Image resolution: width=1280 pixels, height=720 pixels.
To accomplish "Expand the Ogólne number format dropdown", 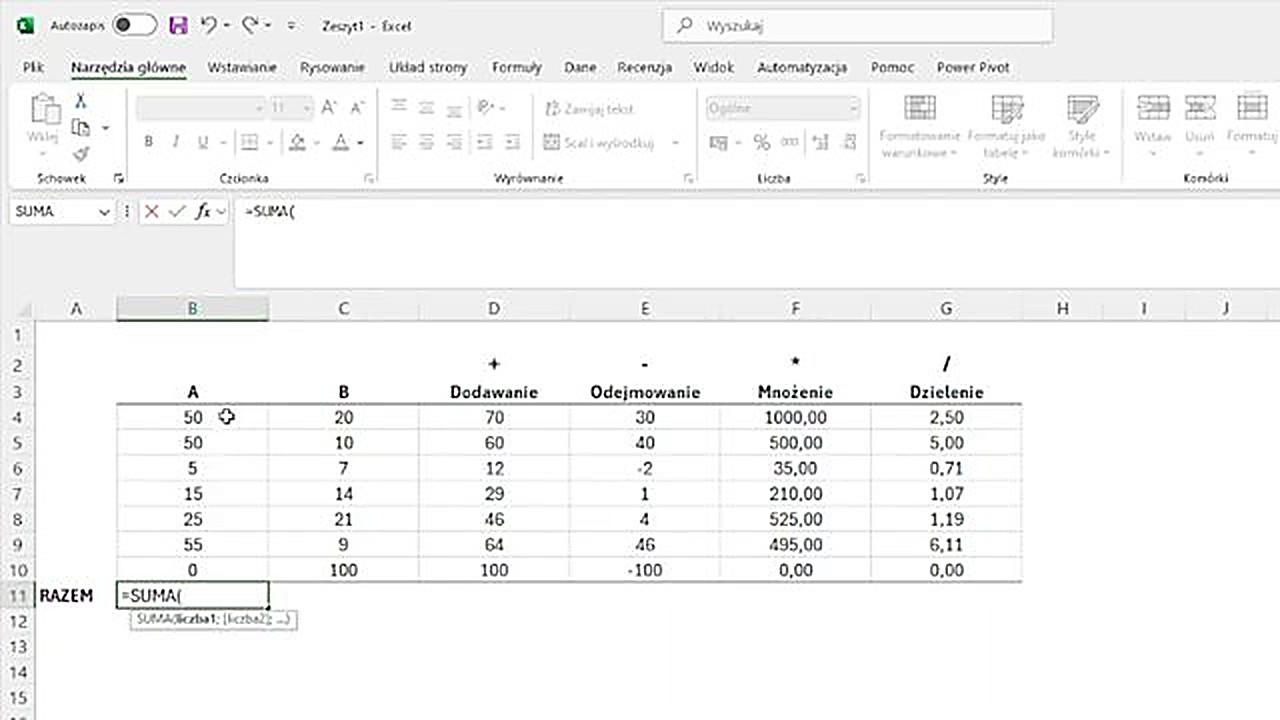I will click(x=853, y=108).
